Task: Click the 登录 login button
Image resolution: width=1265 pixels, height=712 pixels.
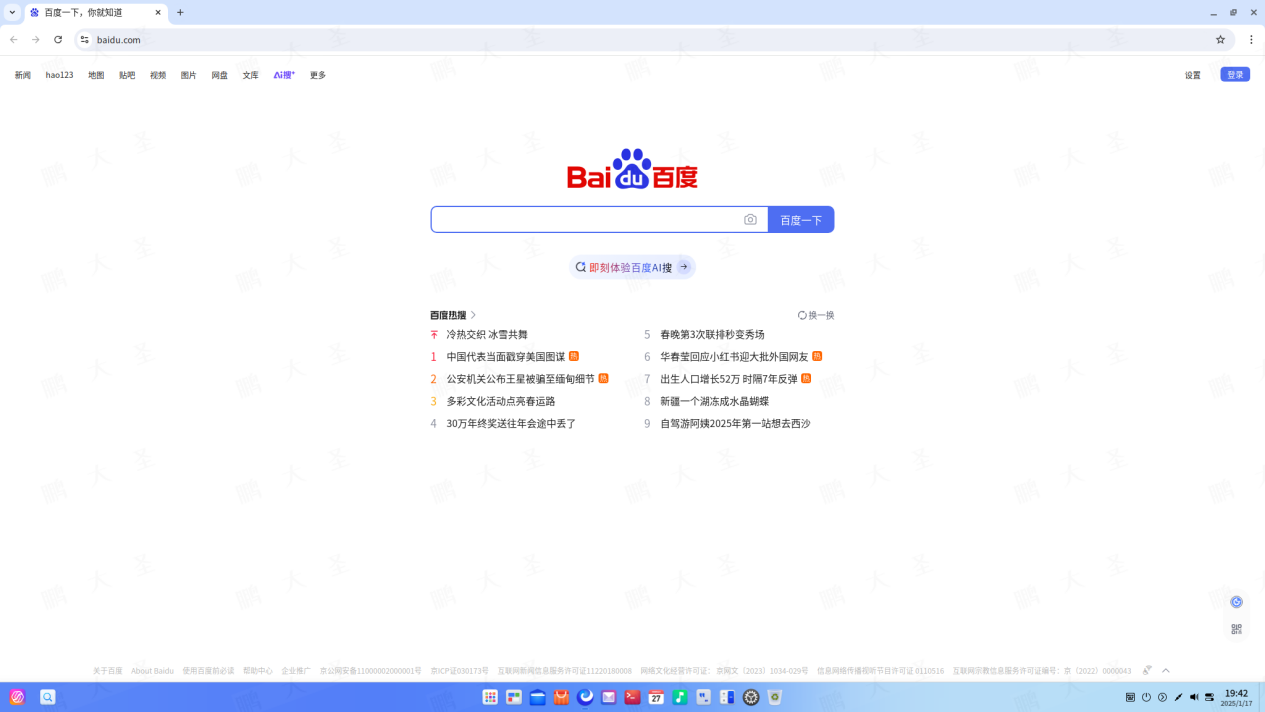Action: 1235,75
